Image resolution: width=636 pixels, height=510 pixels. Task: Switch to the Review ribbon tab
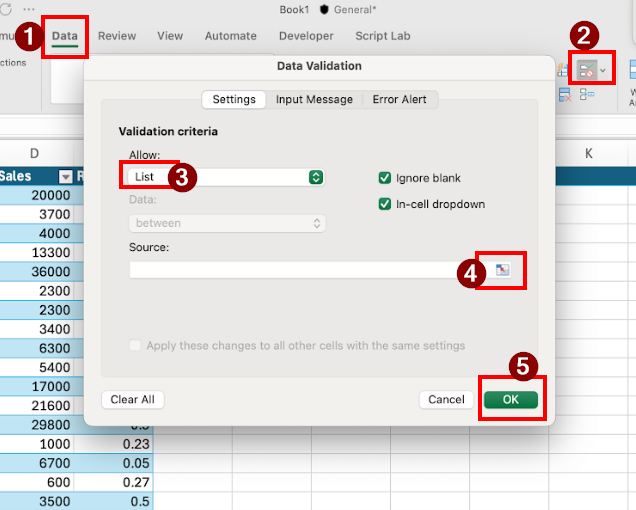point(117,36)
